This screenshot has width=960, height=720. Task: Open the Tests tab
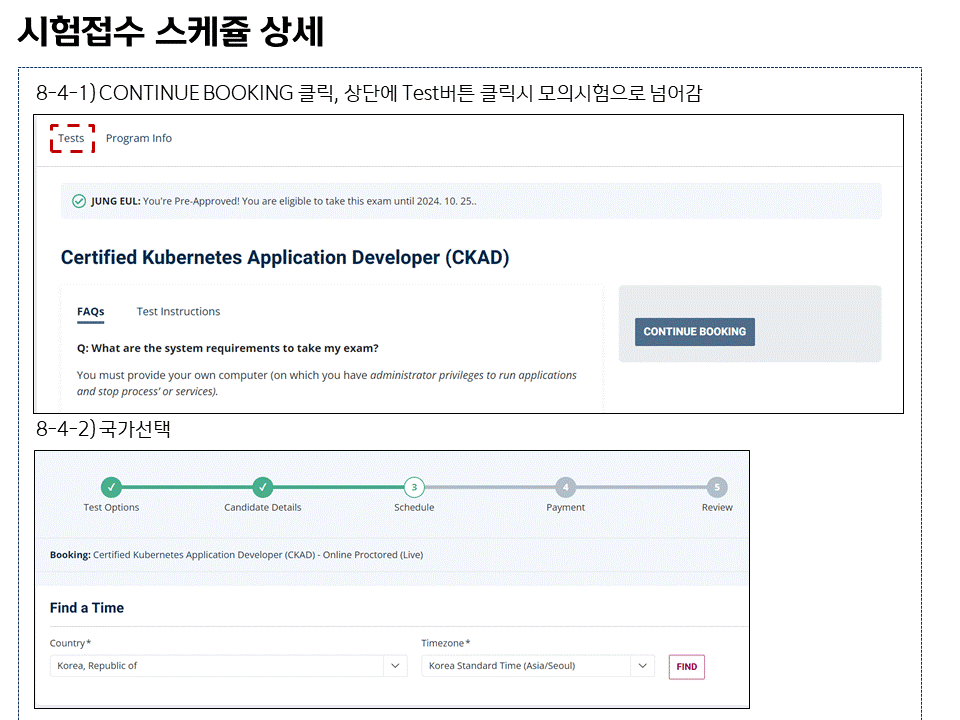[72, 138]
